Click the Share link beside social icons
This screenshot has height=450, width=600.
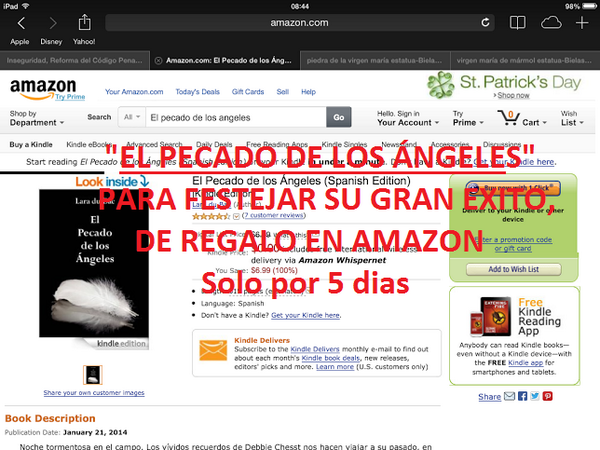pyautogui.click(x=489, y=397)
